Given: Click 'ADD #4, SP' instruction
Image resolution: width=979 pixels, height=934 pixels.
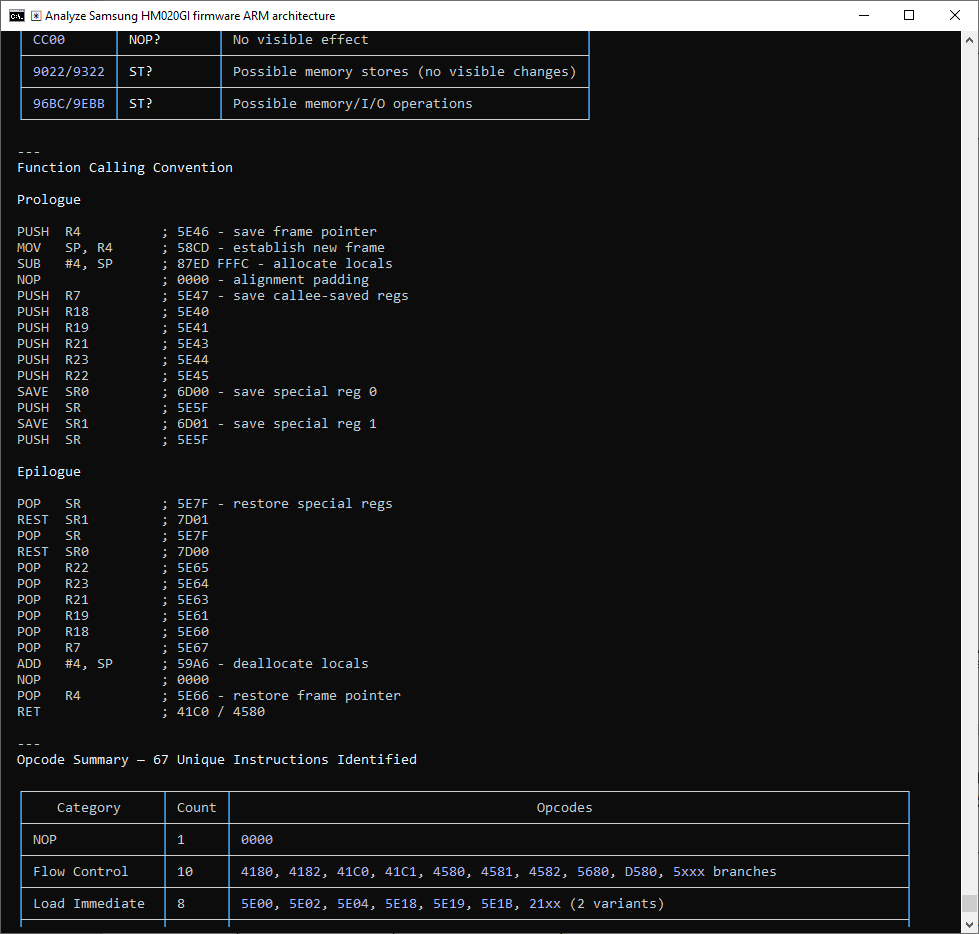Looking at the screenshot, I should (65, 664).
